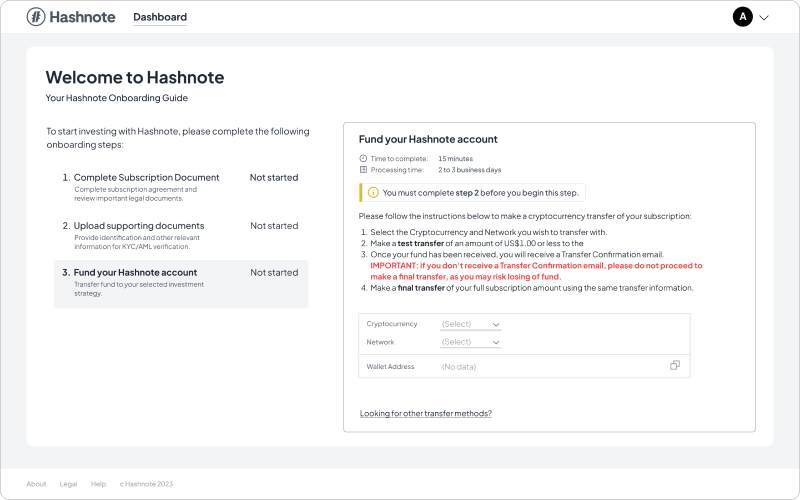Click the Legal footer link
The width and height of the screenshot is (800, 500).
68,484
